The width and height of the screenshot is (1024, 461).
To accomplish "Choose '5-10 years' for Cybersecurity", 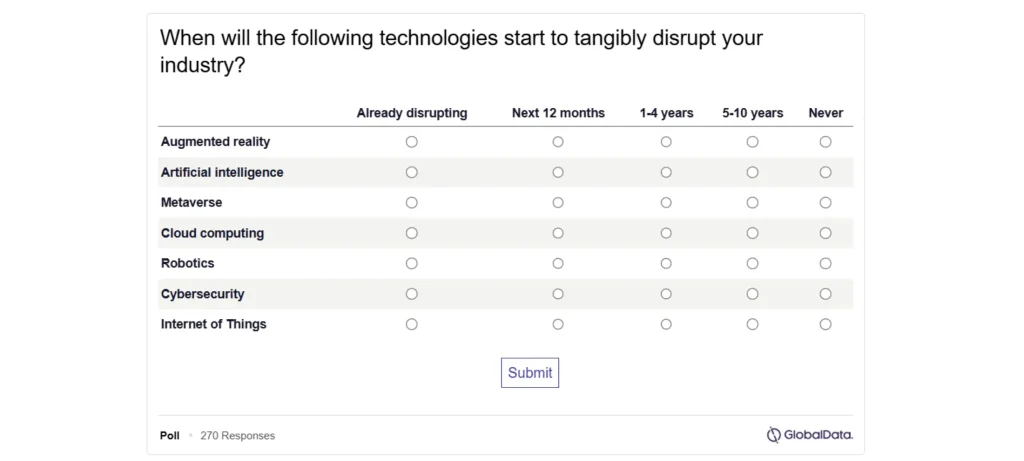I will click(x=752, y=294).
